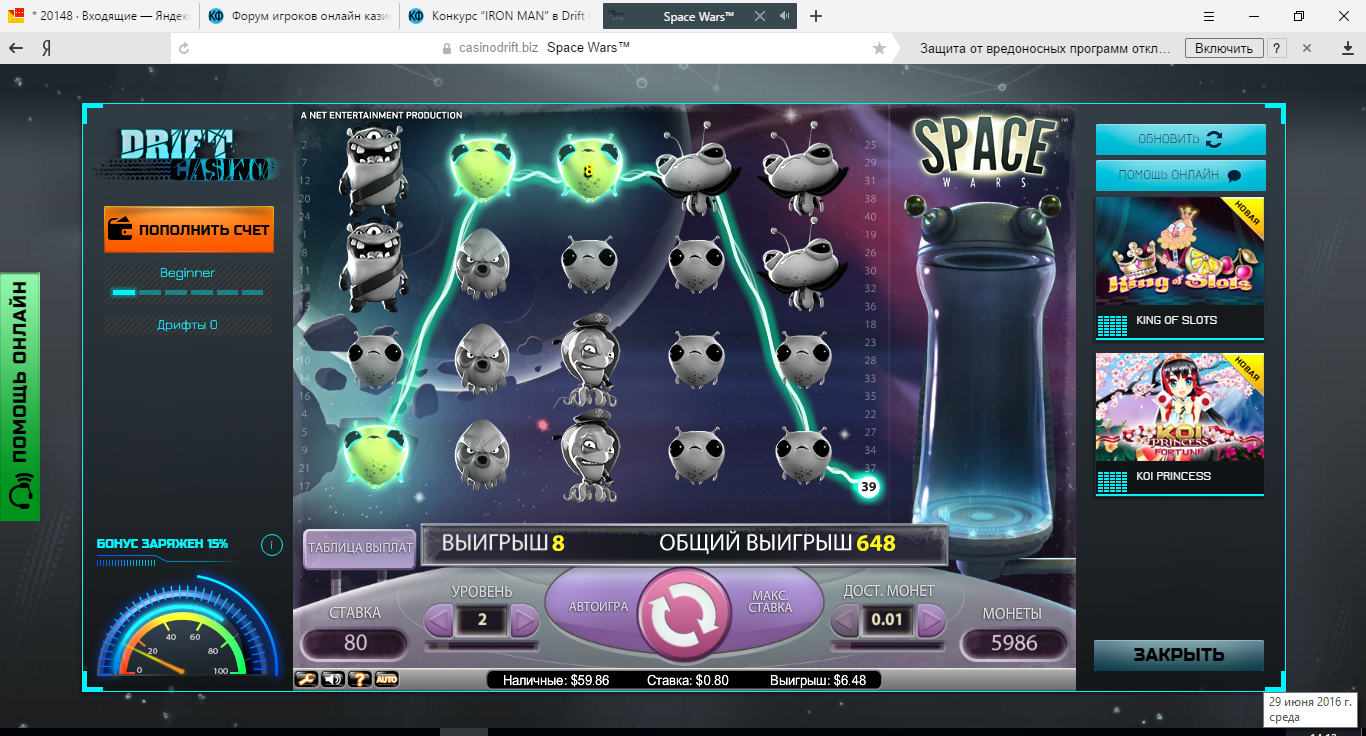Open Таблица Выплат paytable
The image size is (1366, 736).
360,548
